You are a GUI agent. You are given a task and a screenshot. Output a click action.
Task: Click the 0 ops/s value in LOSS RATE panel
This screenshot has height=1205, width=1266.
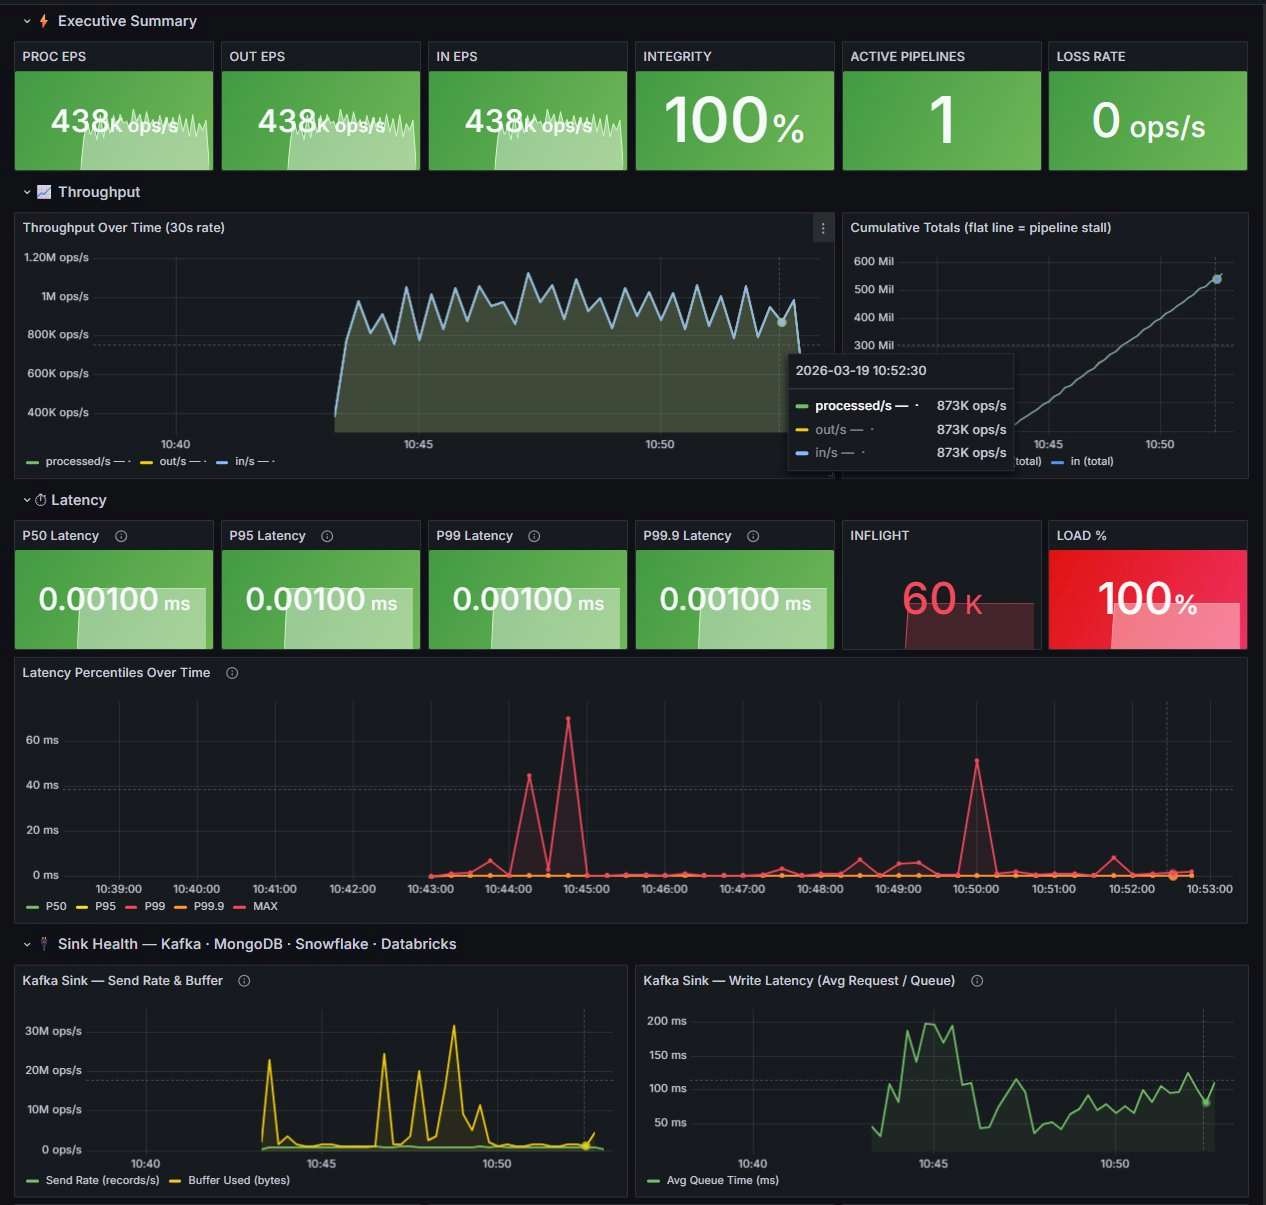click(1148, 122)
